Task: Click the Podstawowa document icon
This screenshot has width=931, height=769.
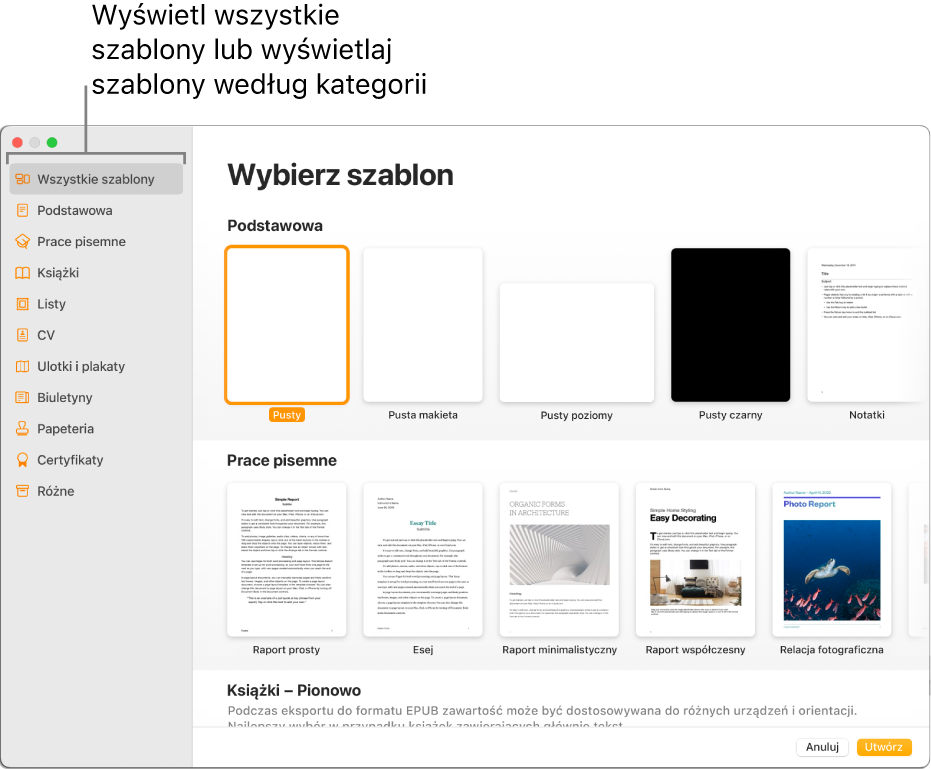Action: click(x=23, y=210)
